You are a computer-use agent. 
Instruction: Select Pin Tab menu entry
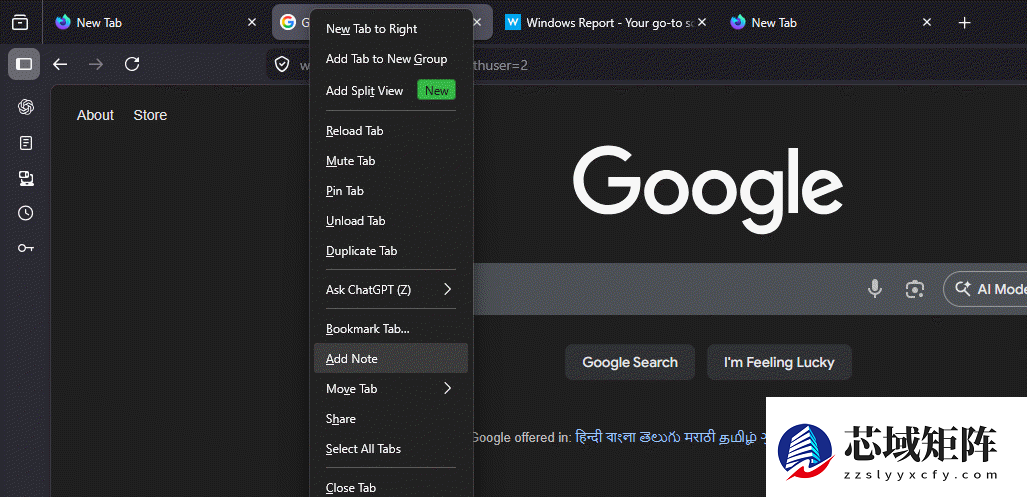[345, 191]
